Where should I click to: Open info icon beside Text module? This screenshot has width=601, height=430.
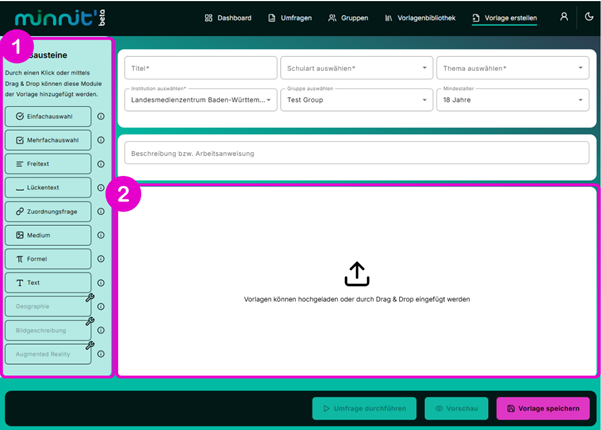click(x=101, y=283)
